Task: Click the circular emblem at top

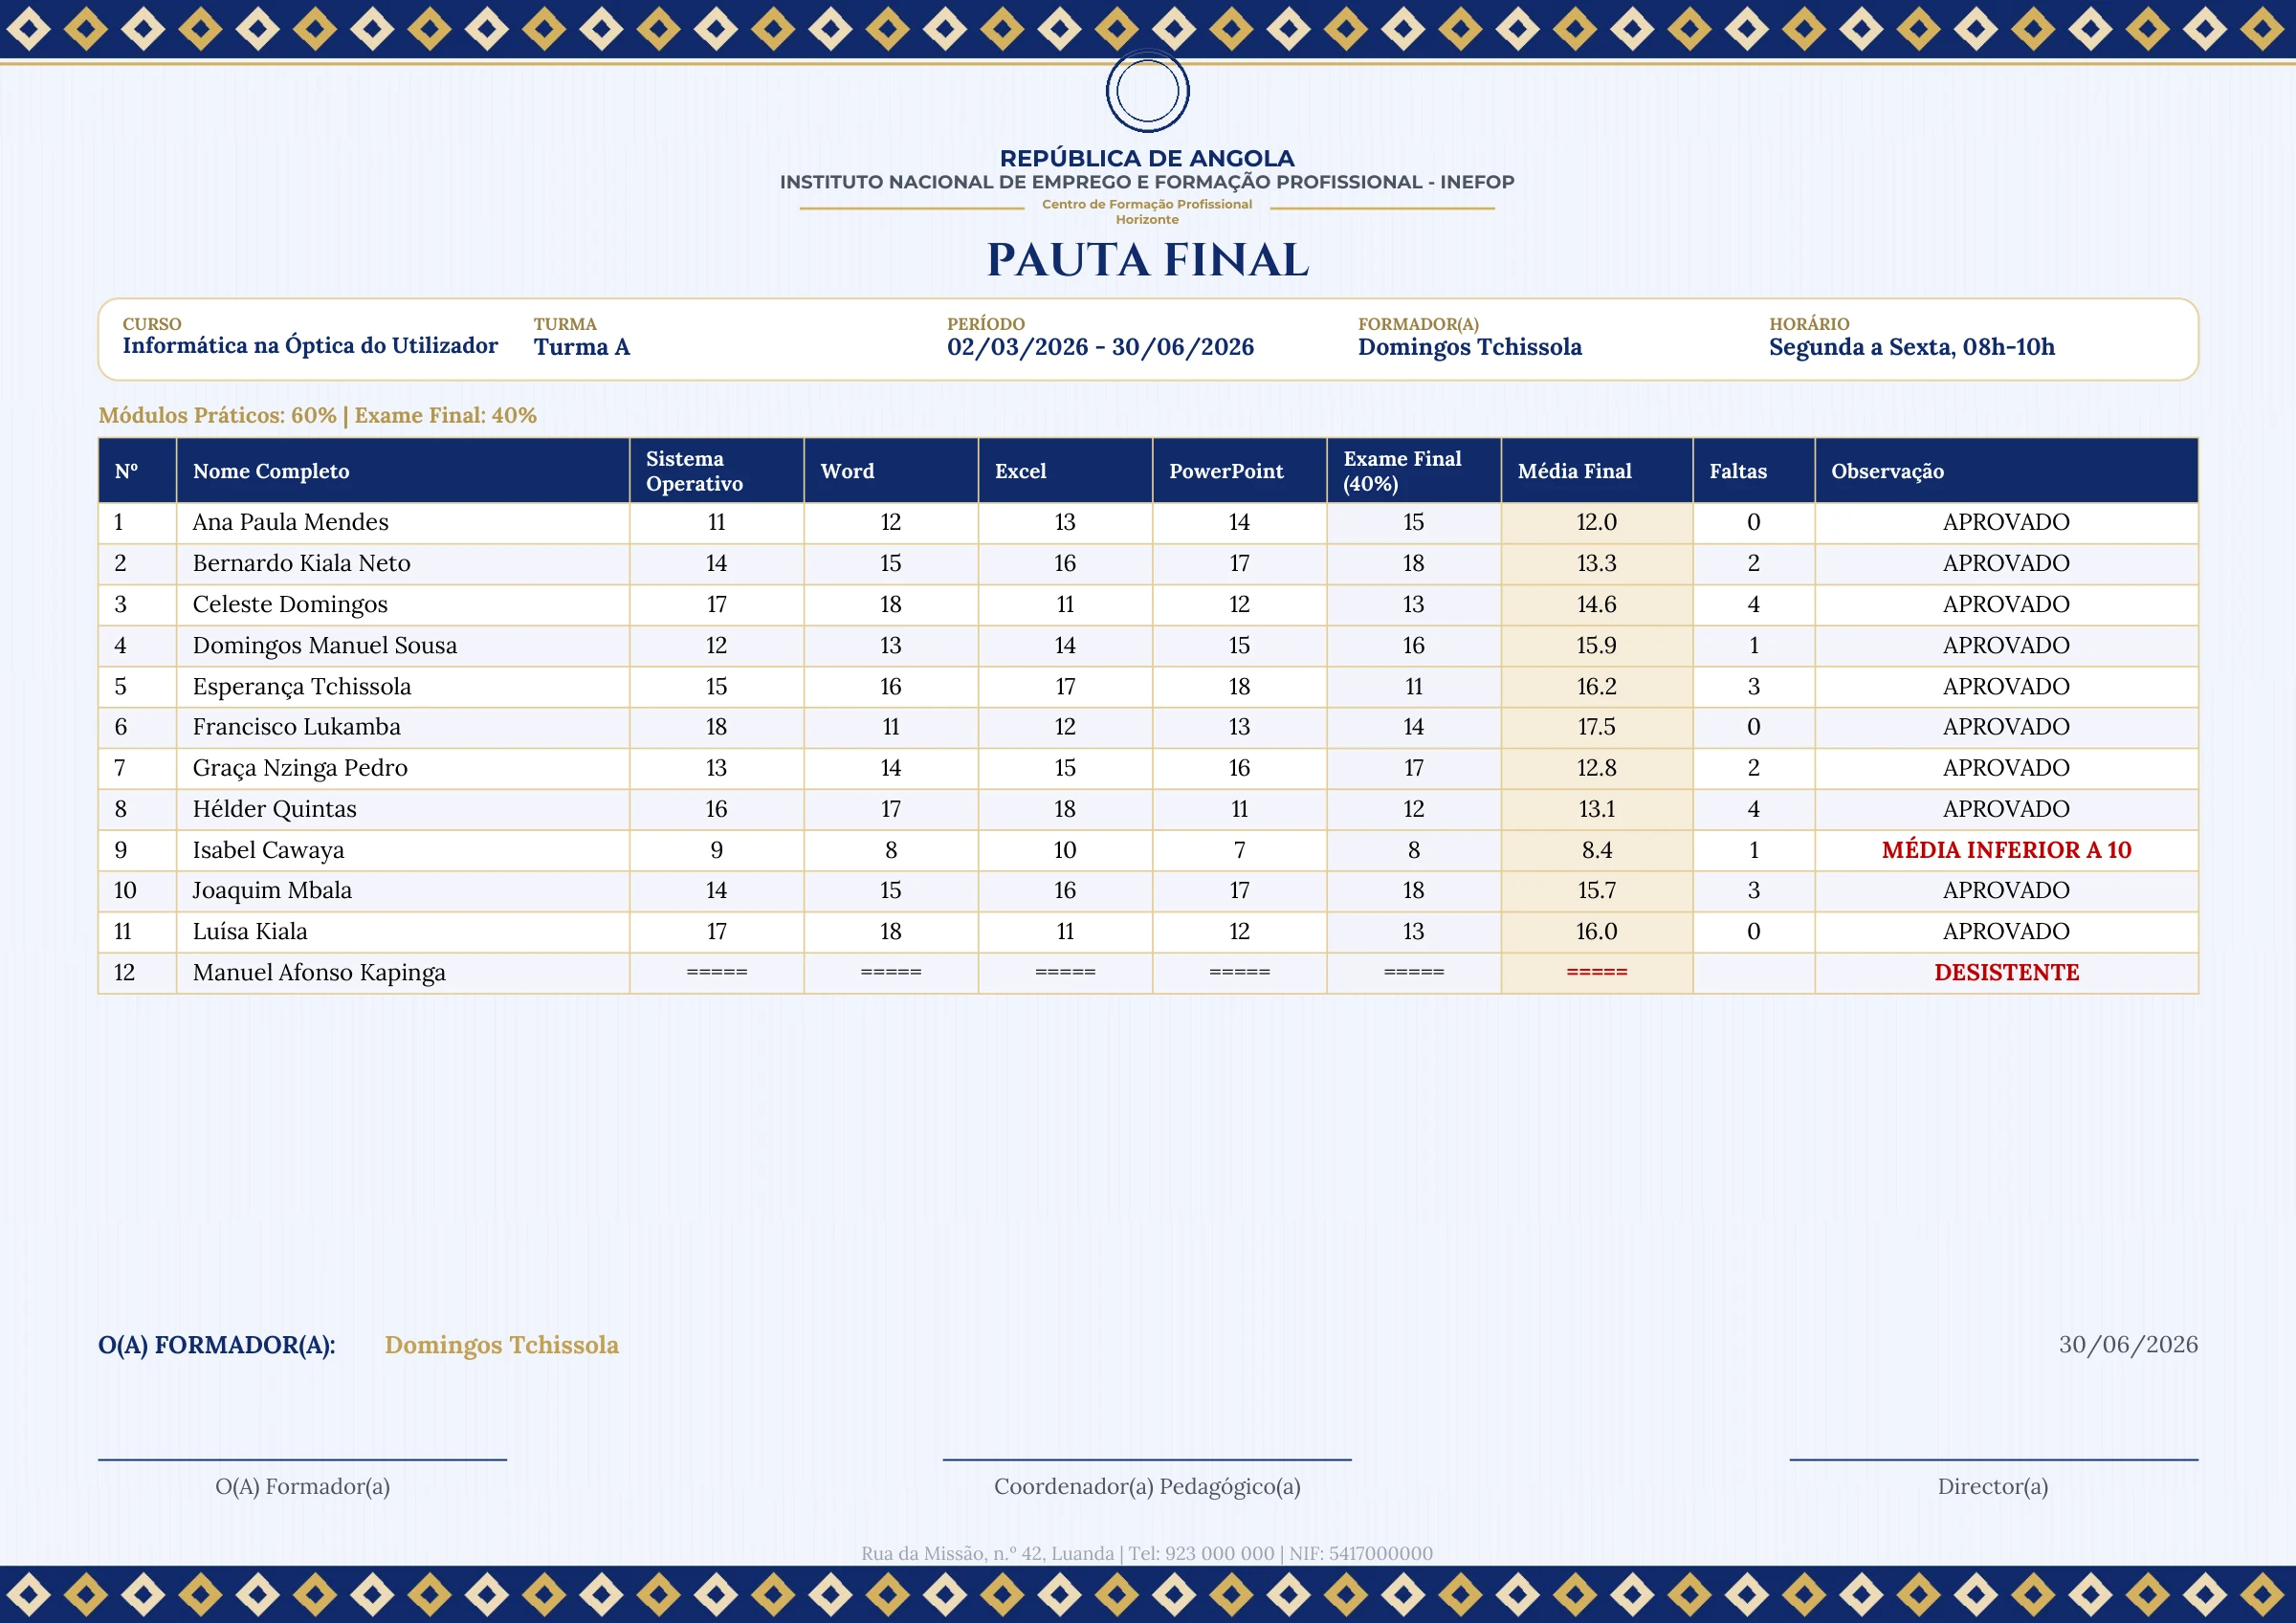Action: [1147, 91]
